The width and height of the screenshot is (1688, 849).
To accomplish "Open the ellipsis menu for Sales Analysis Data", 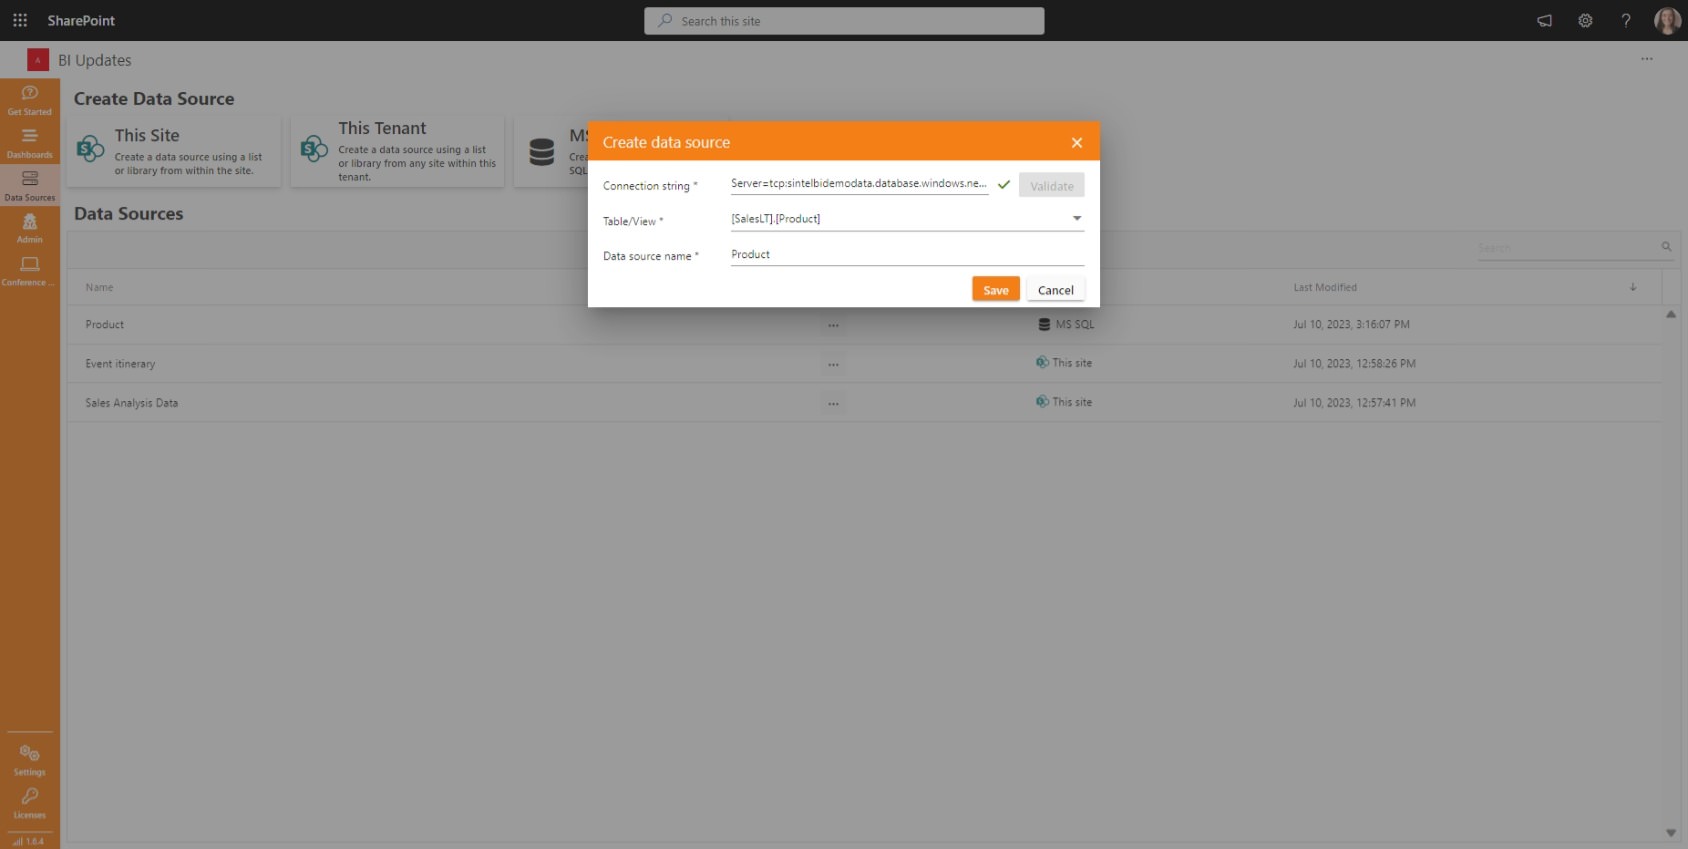I will click(833, 403).
